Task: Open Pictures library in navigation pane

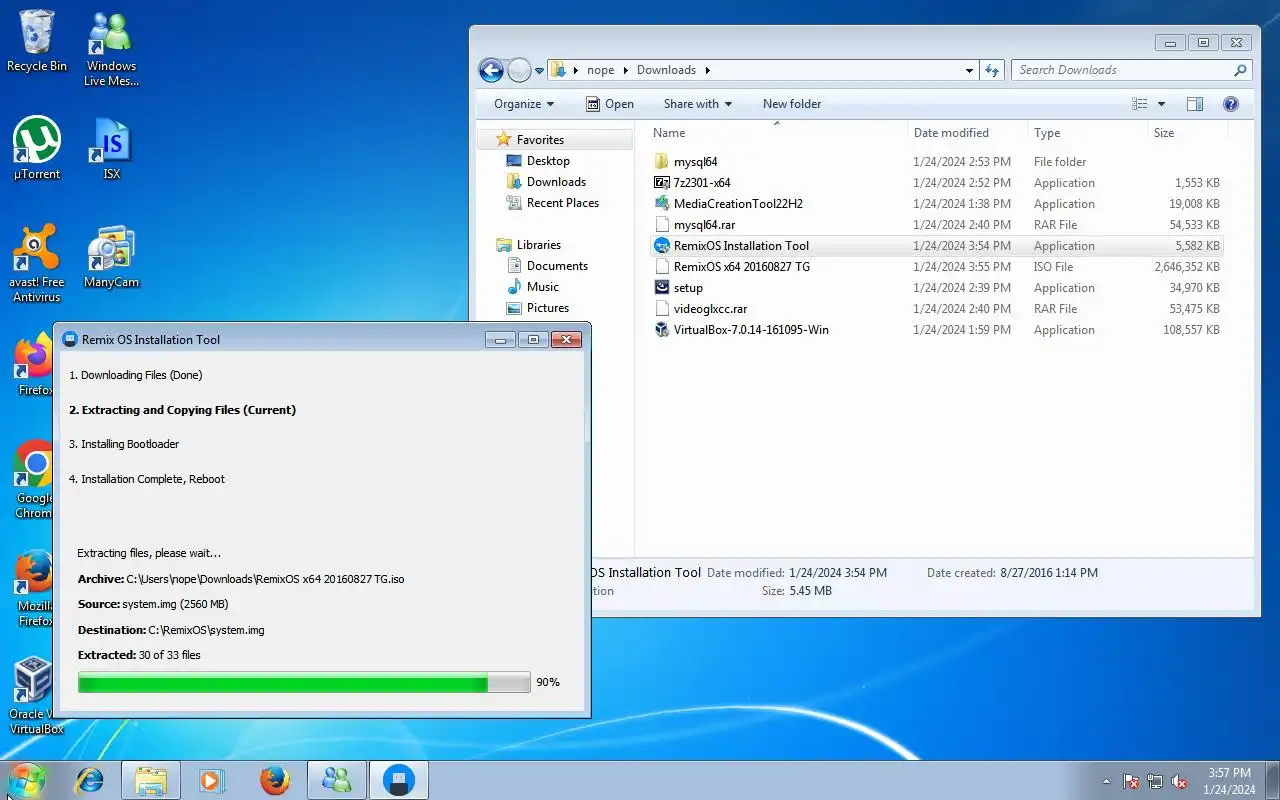Action: [x=547, y=308]
